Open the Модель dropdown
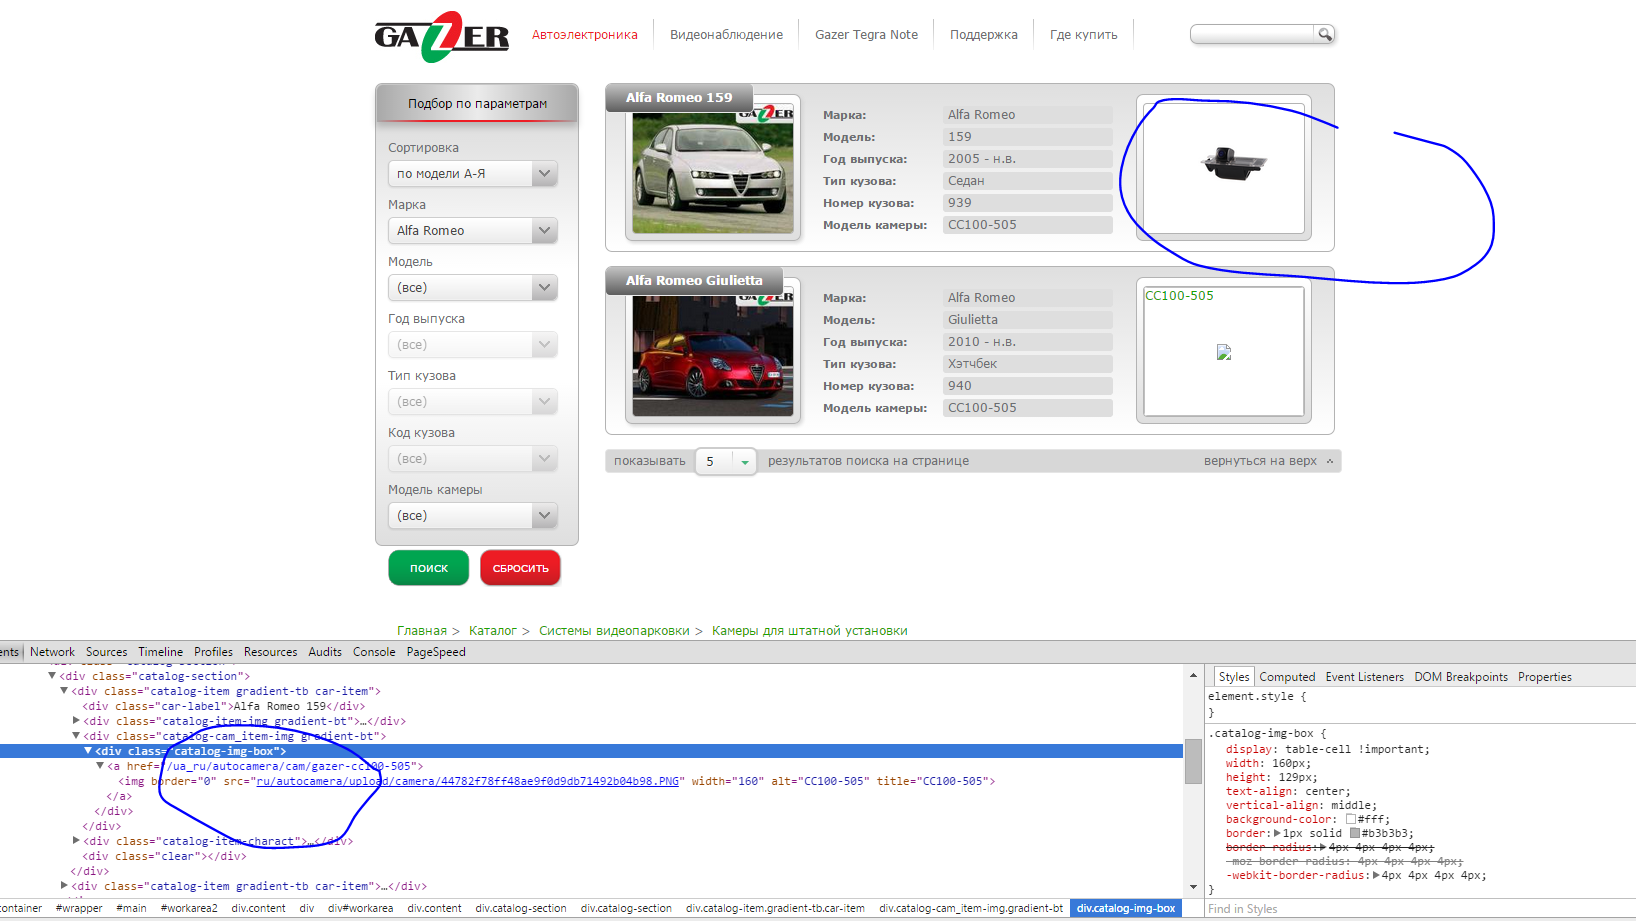This screenshot has height=921, width=1636. tap(473, 288)
